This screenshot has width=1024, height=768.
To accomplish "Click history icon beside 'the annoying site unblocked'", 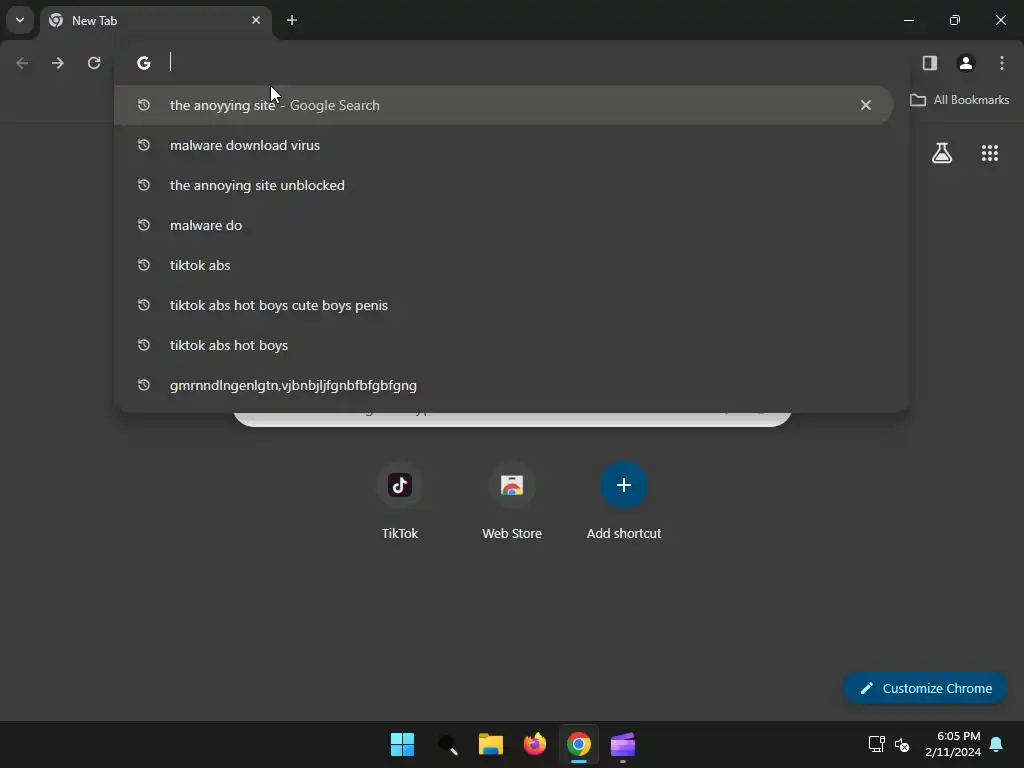I will tap(144, 185).
